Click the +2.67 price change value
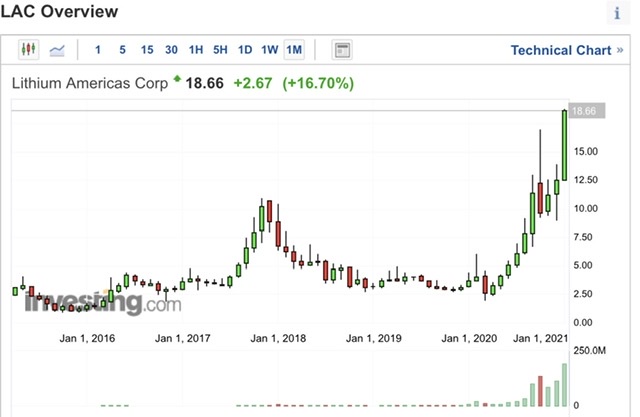 pyautogui.click(x=253, y=83)
